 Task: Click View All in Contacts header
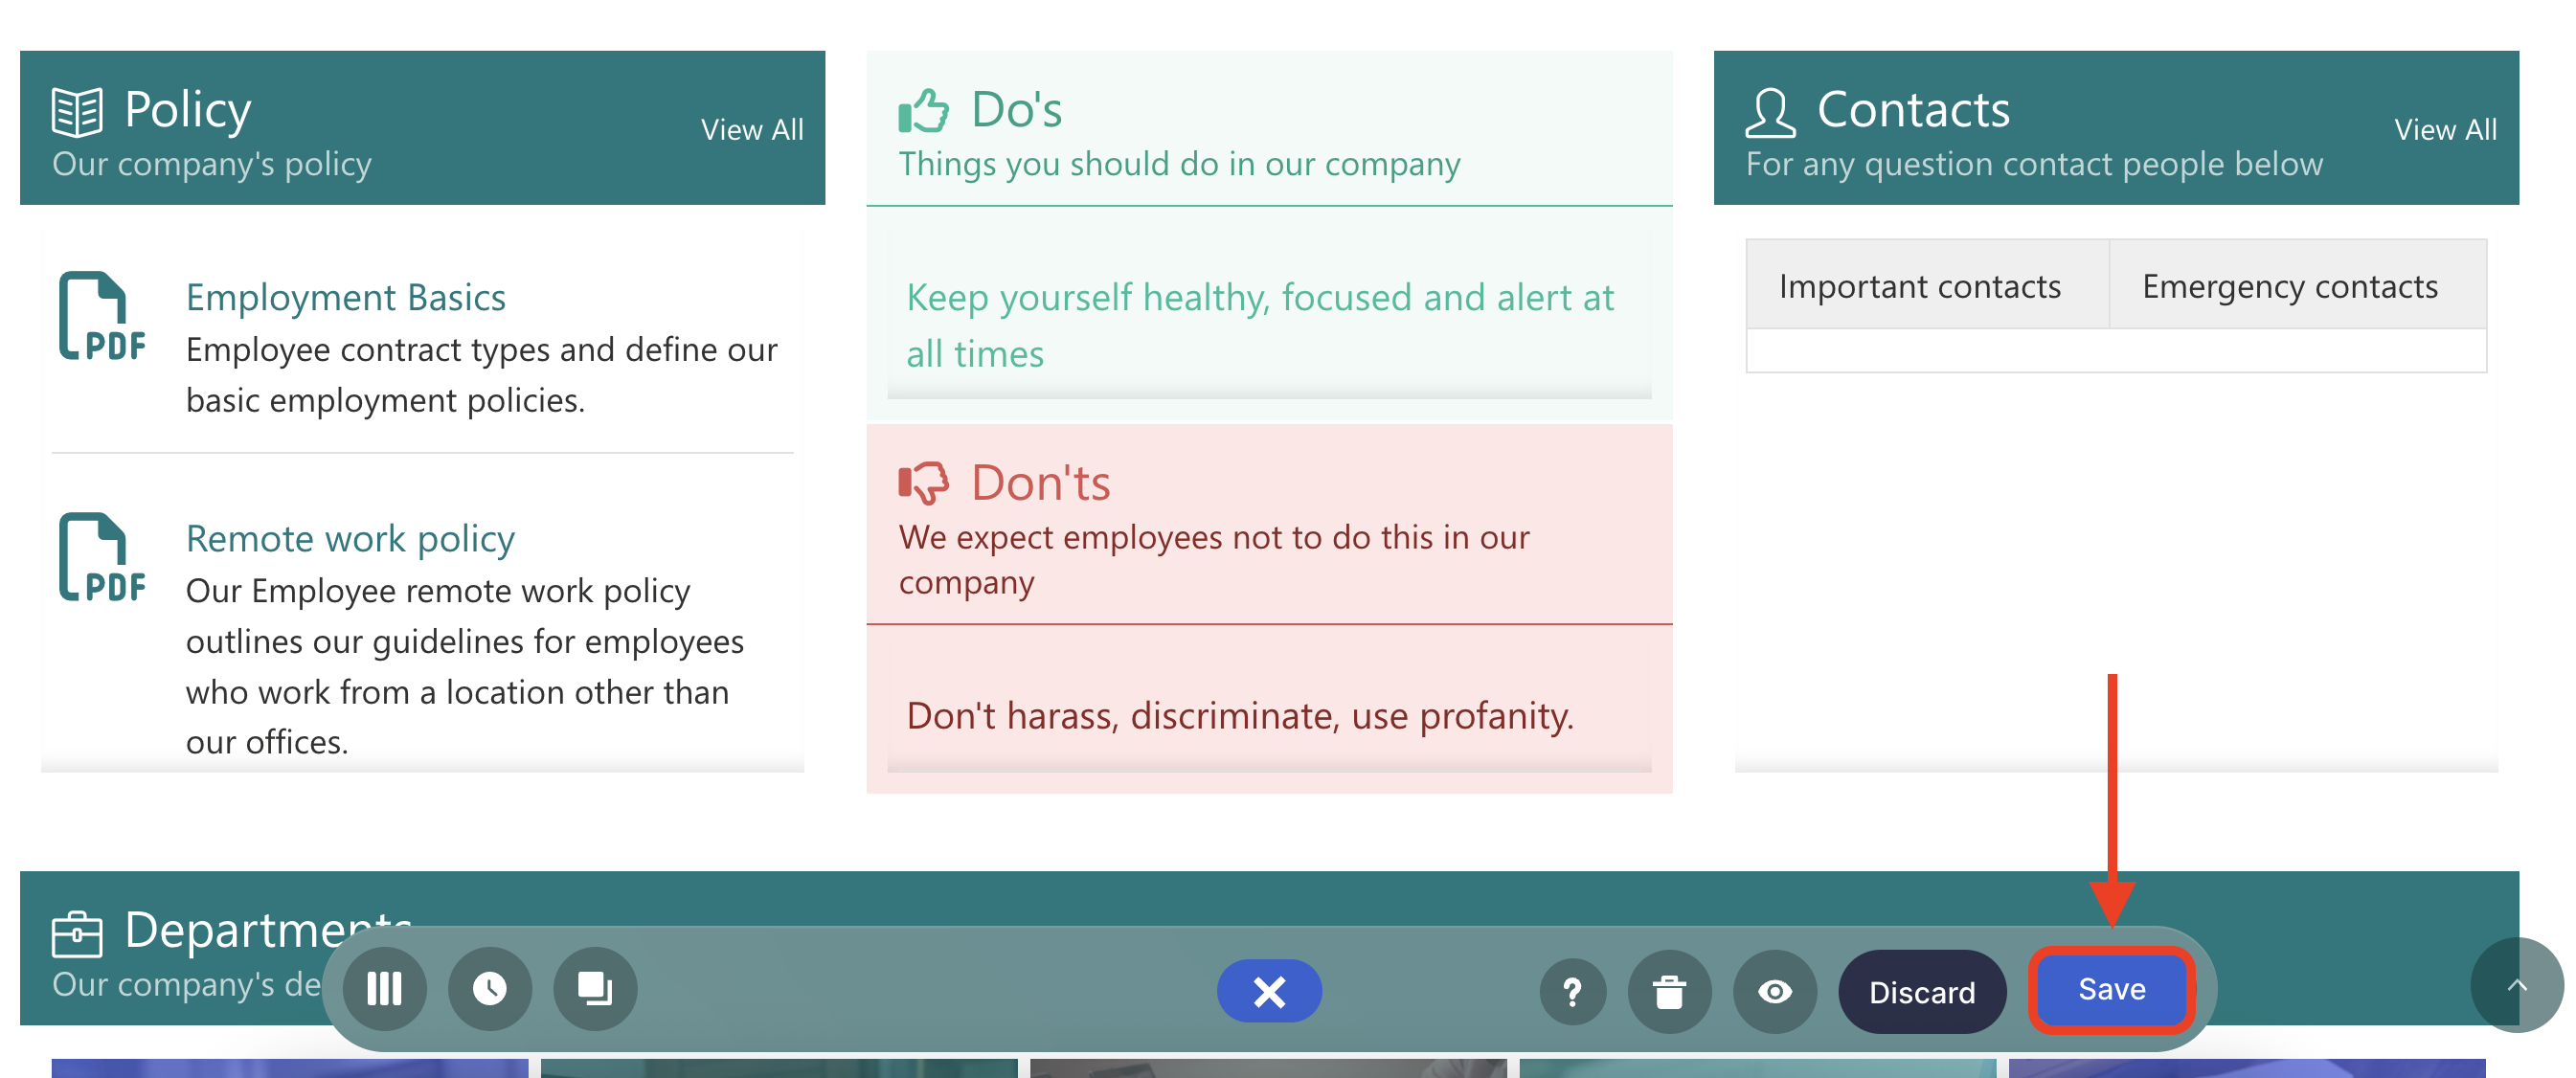[2445, 129]
